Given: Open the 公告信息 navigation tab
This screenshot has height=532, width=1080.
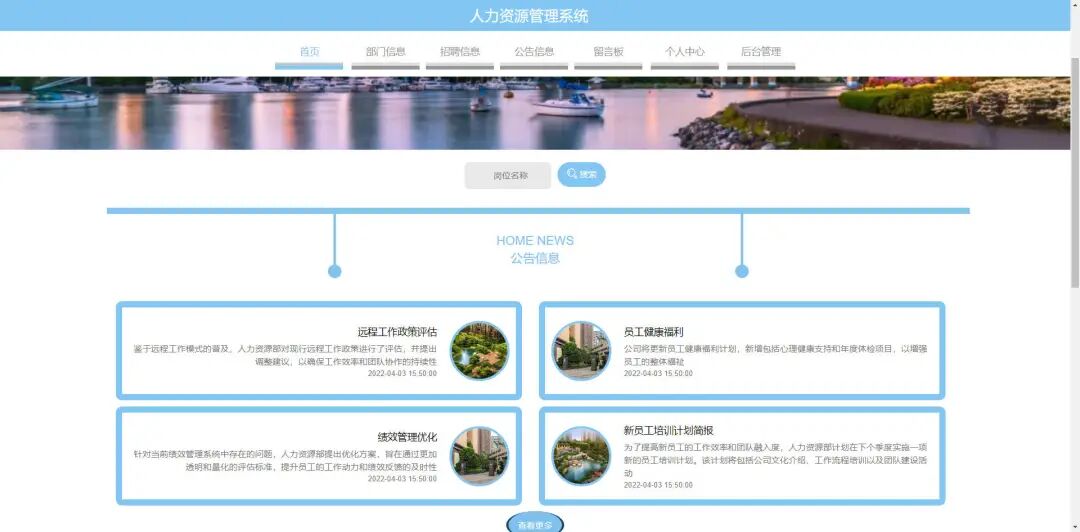Looking at the screenshot, I should coord(534,52).
